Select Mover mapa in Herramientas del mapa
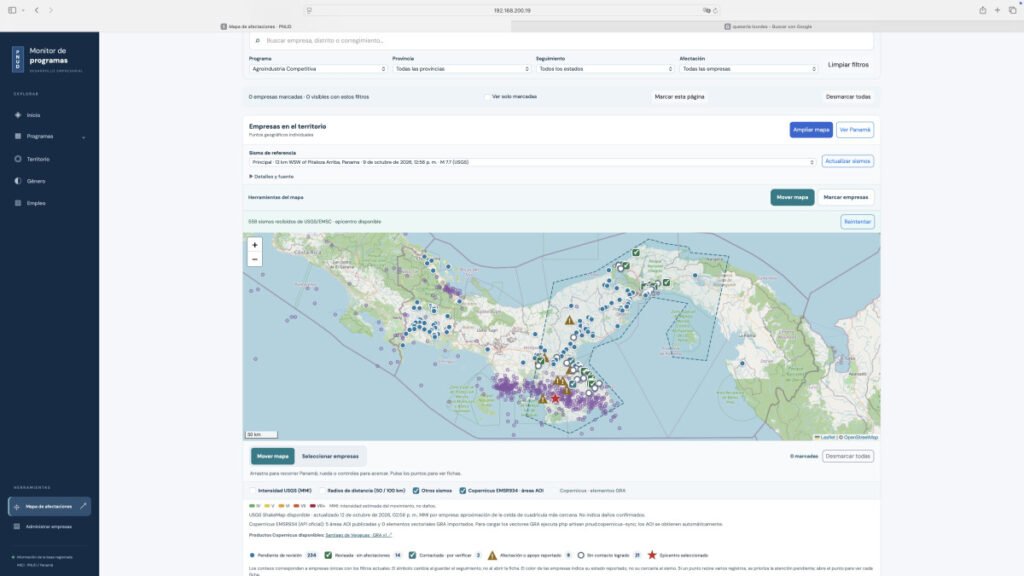1024x576 pixels. pyautogui.click(x=792, y=197)
